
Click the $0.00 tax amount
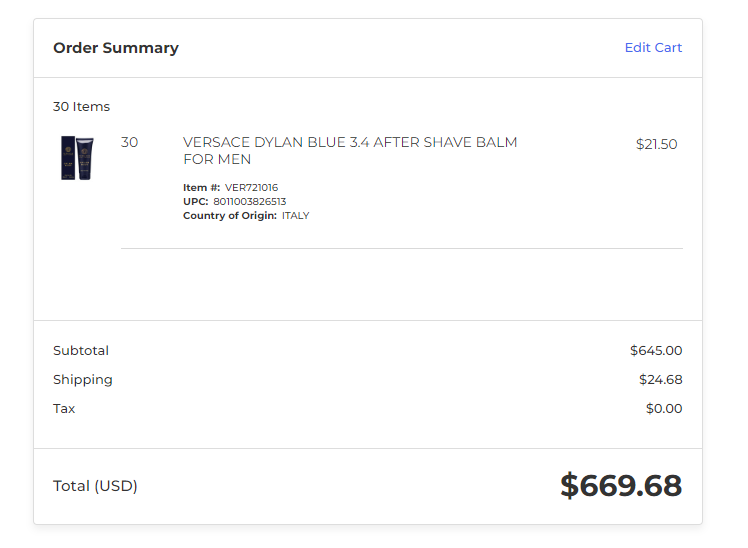(664, 409)
